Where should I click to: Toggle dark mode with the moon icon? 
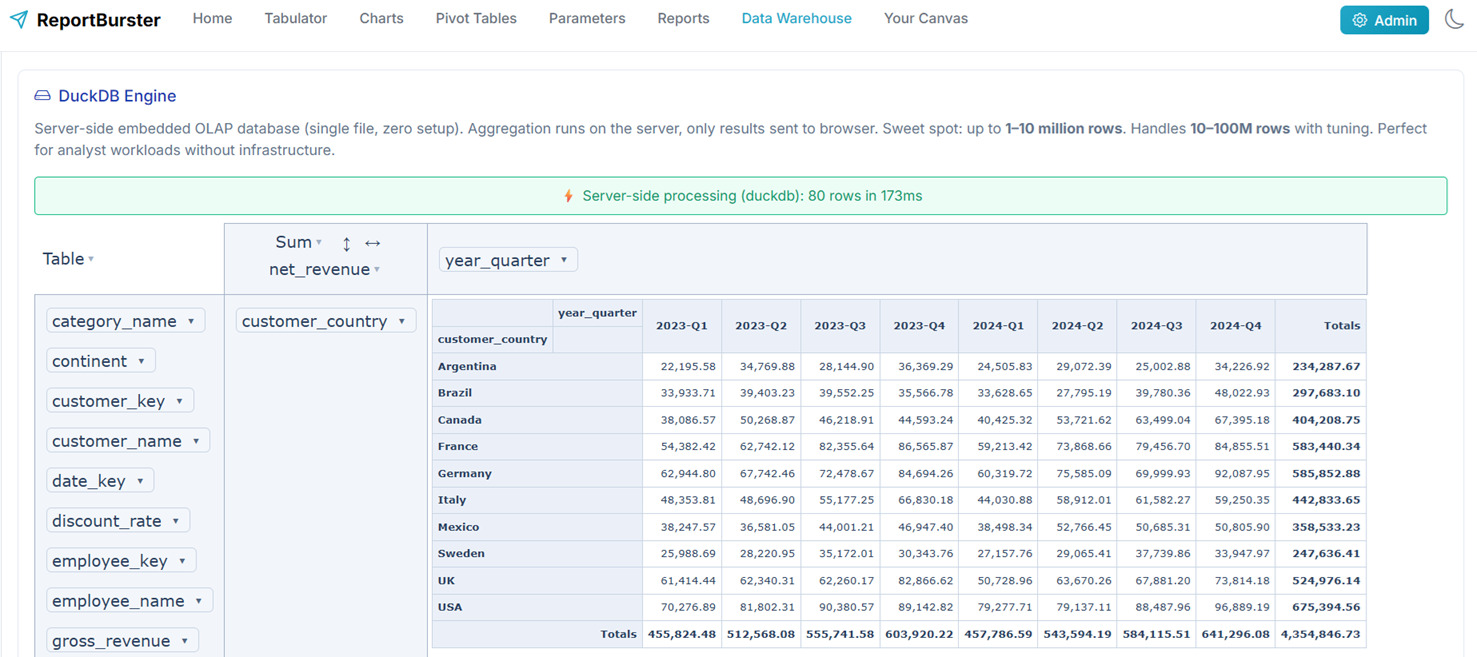(x=1454, y=19)
